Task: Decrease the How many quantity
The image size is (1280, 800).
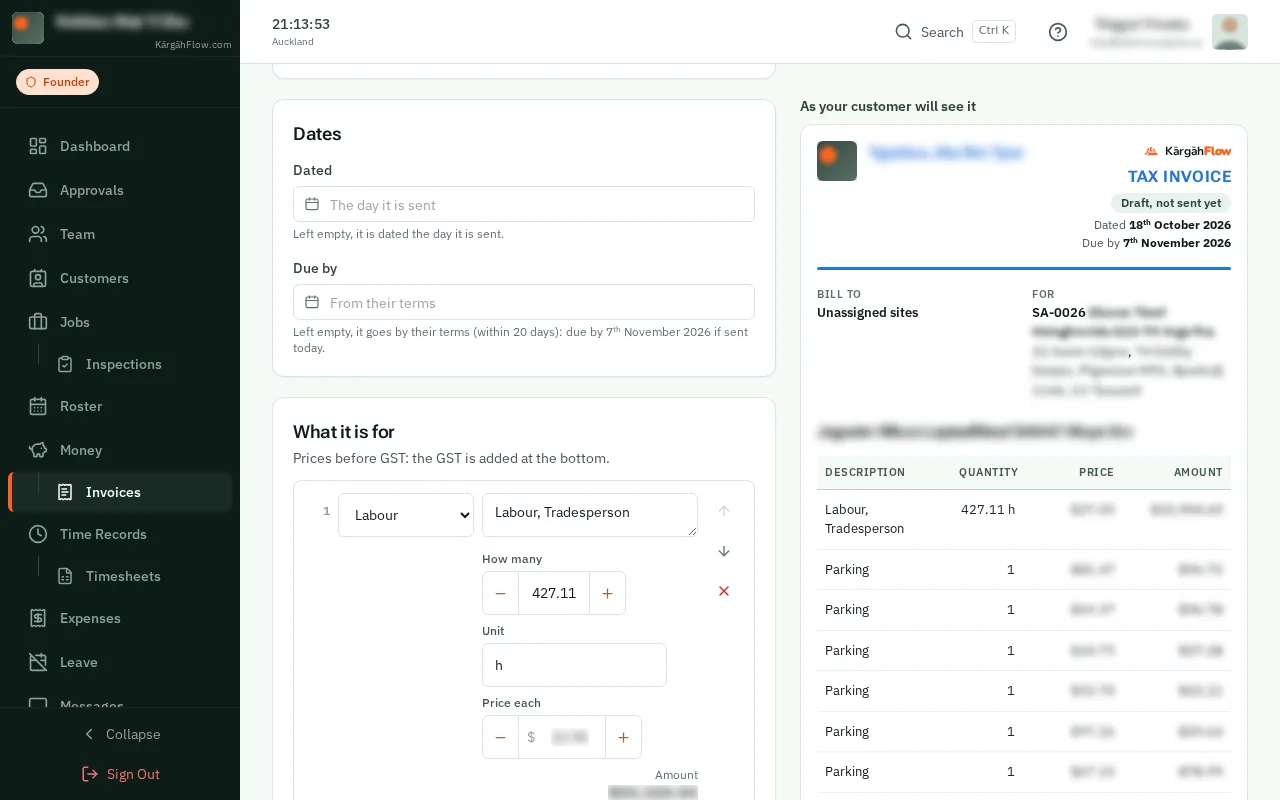Action: pos(500,593)
